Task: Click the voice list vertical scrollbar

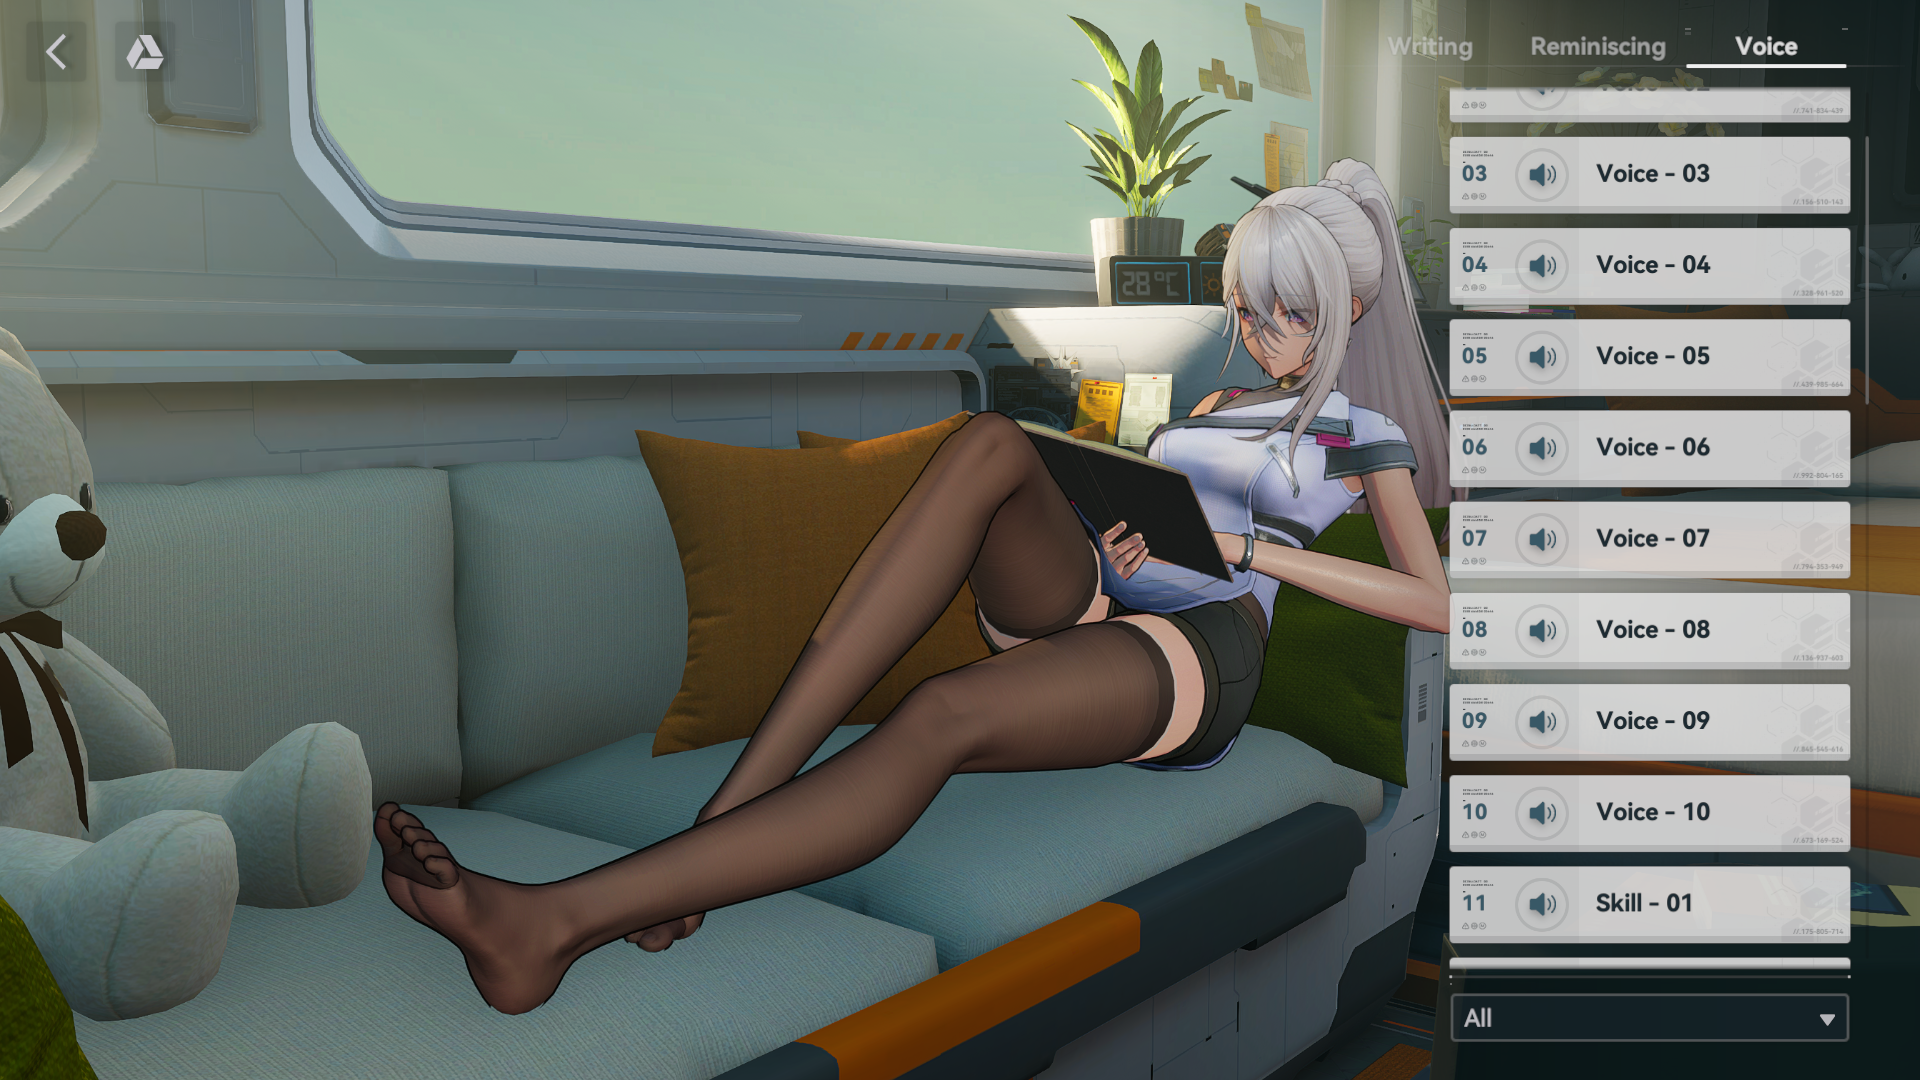Action: click(1866, 270)
